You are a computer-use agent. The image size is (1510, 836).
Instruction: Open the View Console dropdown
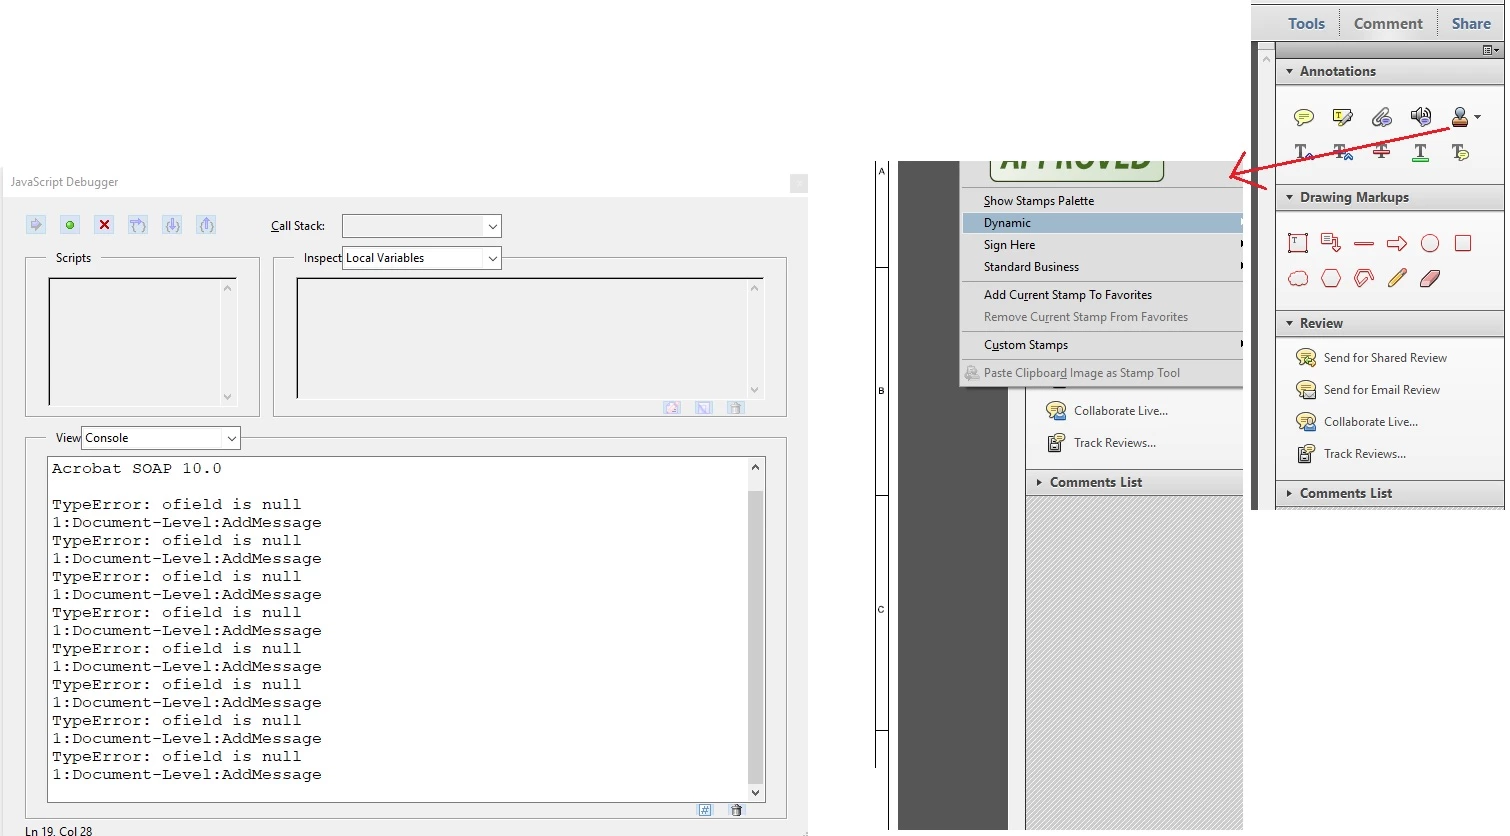click(161, 438)
